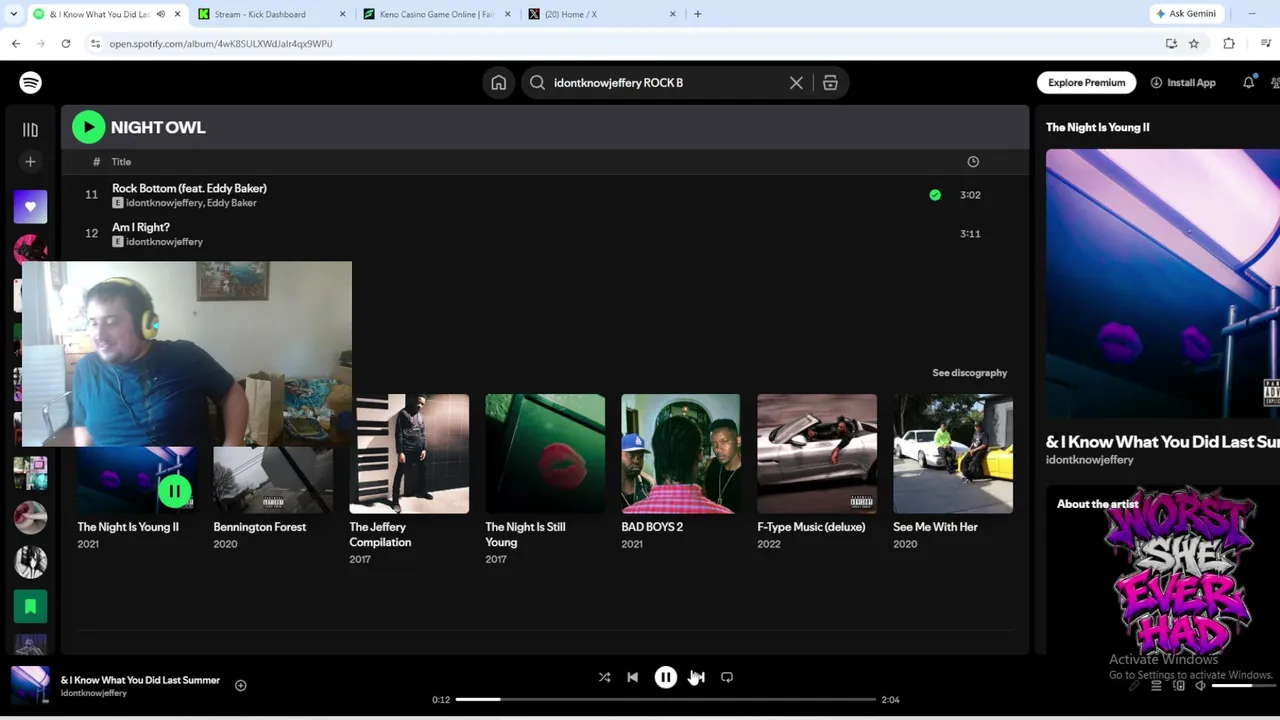
Task: Open Liked Songs playlist
Action: [30, 207]
